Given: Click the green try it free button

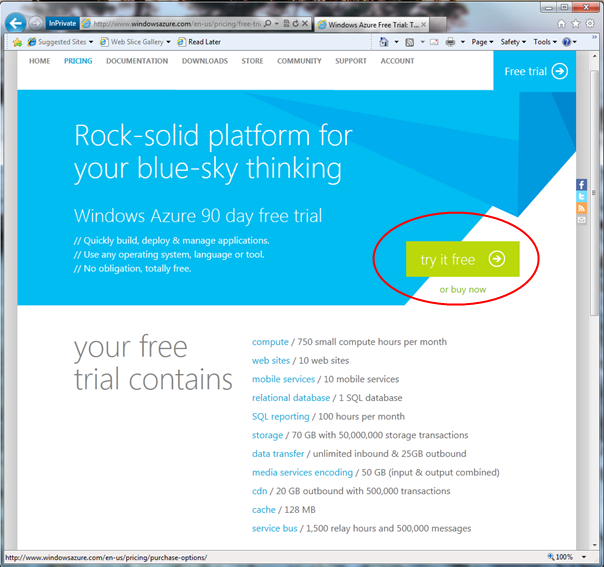Looking at the screenshot, I should point(463,259).
